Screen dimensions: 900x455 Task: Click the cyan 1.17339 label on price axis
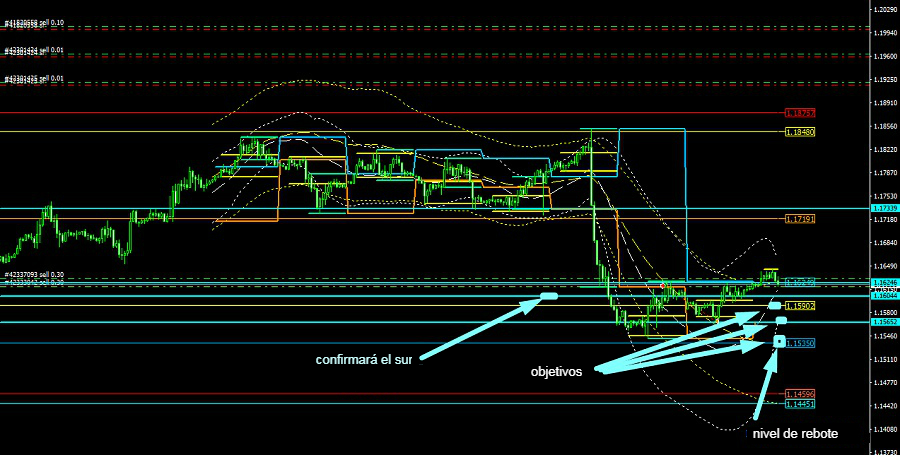[x=884, y=208]
